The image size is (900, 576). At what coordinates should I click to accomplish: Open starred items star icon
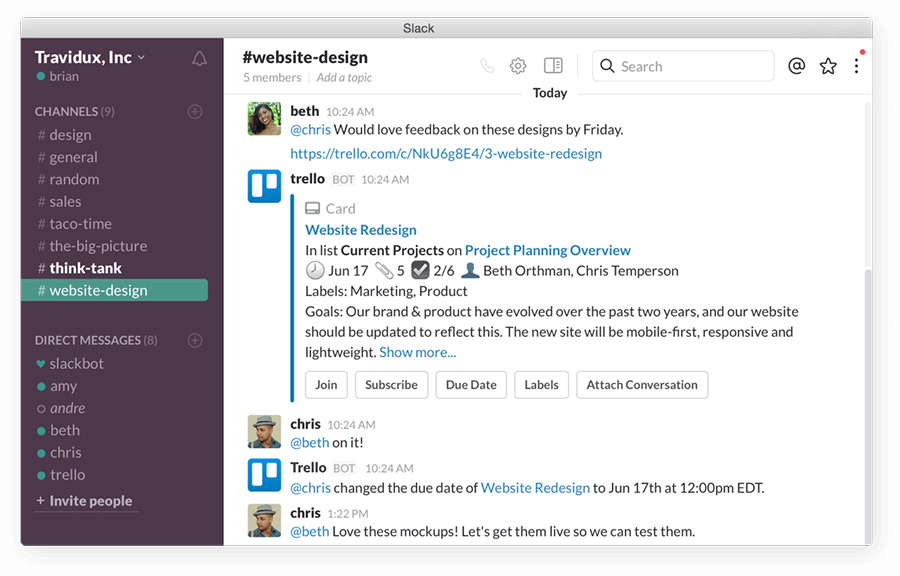828,66
